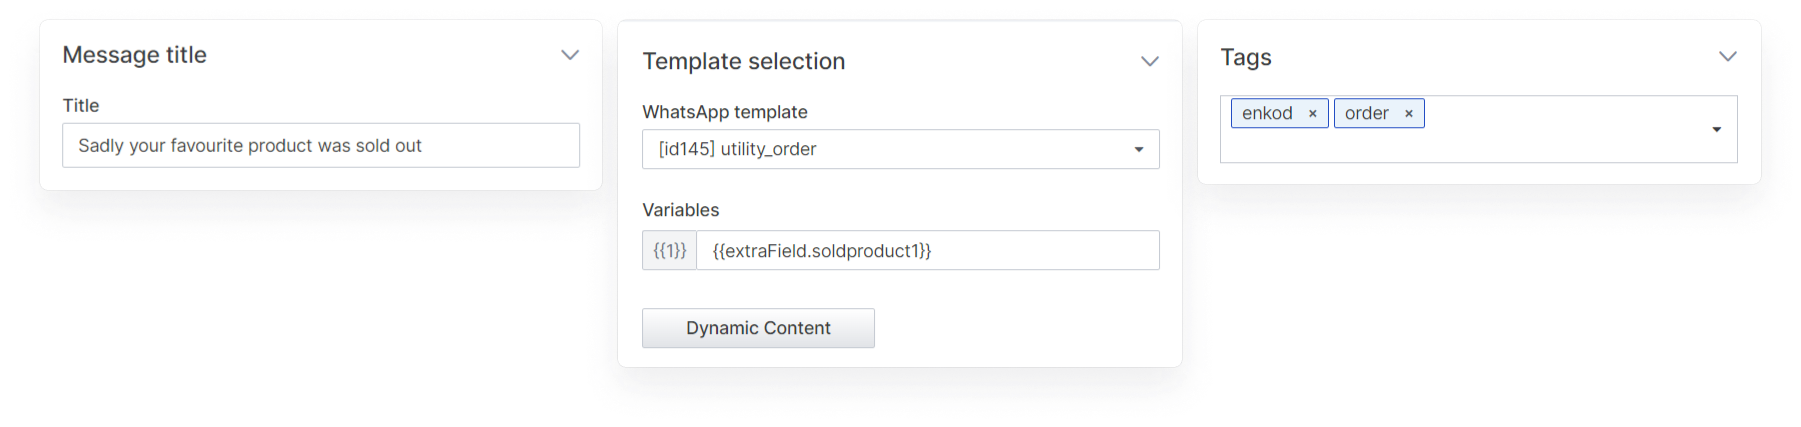Open the WhatsApp template dropdown arrow

click(x=1138, y=149)
